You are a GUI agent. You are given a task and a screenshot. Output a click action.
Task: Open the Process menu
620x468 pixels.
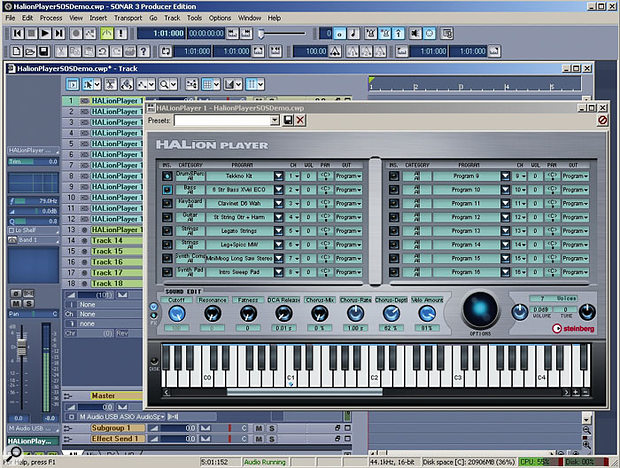click(x=51, y=18)
